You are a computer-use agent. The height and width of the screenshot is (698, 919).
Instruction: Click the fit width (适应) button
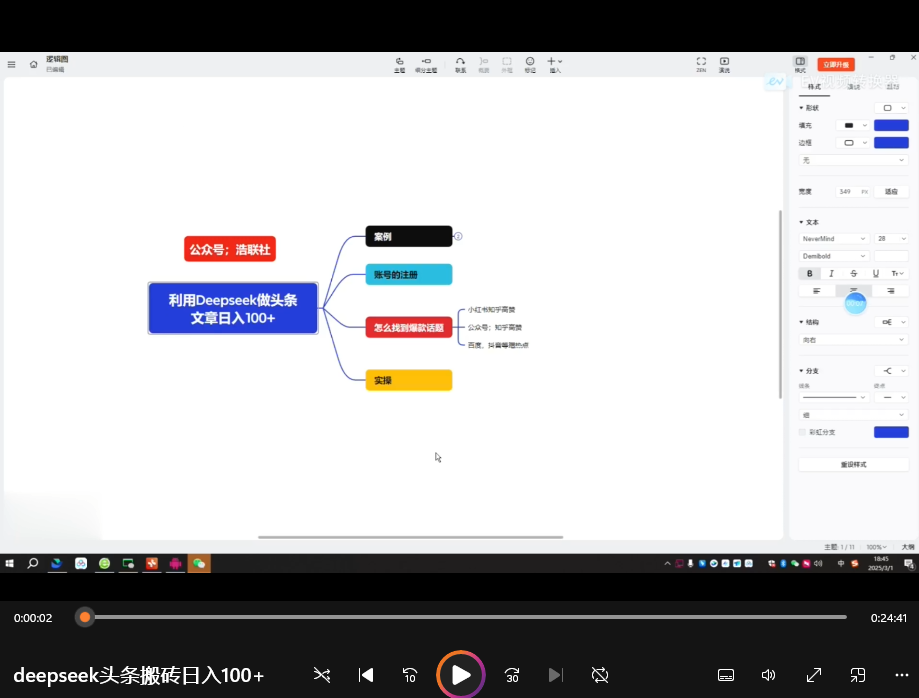coord(891,192)
